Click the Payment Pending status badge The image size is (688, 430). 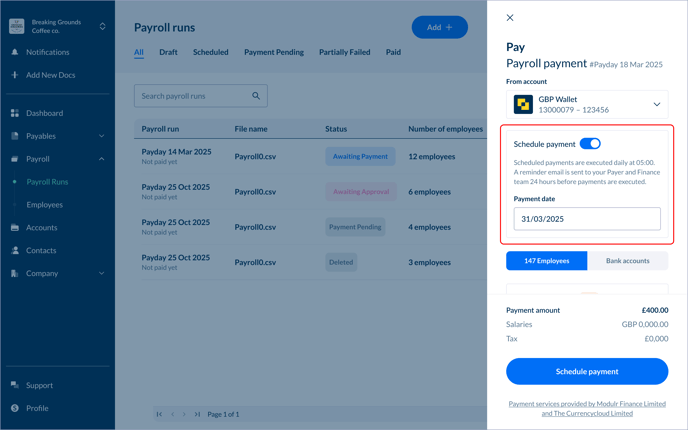[x=355, y=227]
